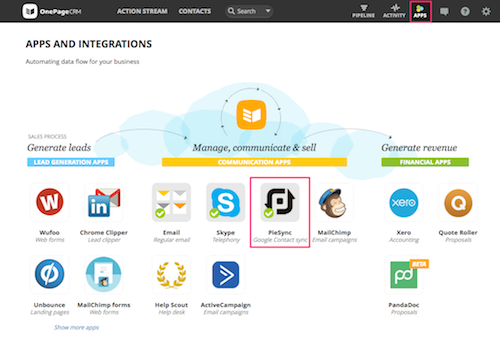Click the OnePageCRM logo
500x360 pixels.
[52, 11]
